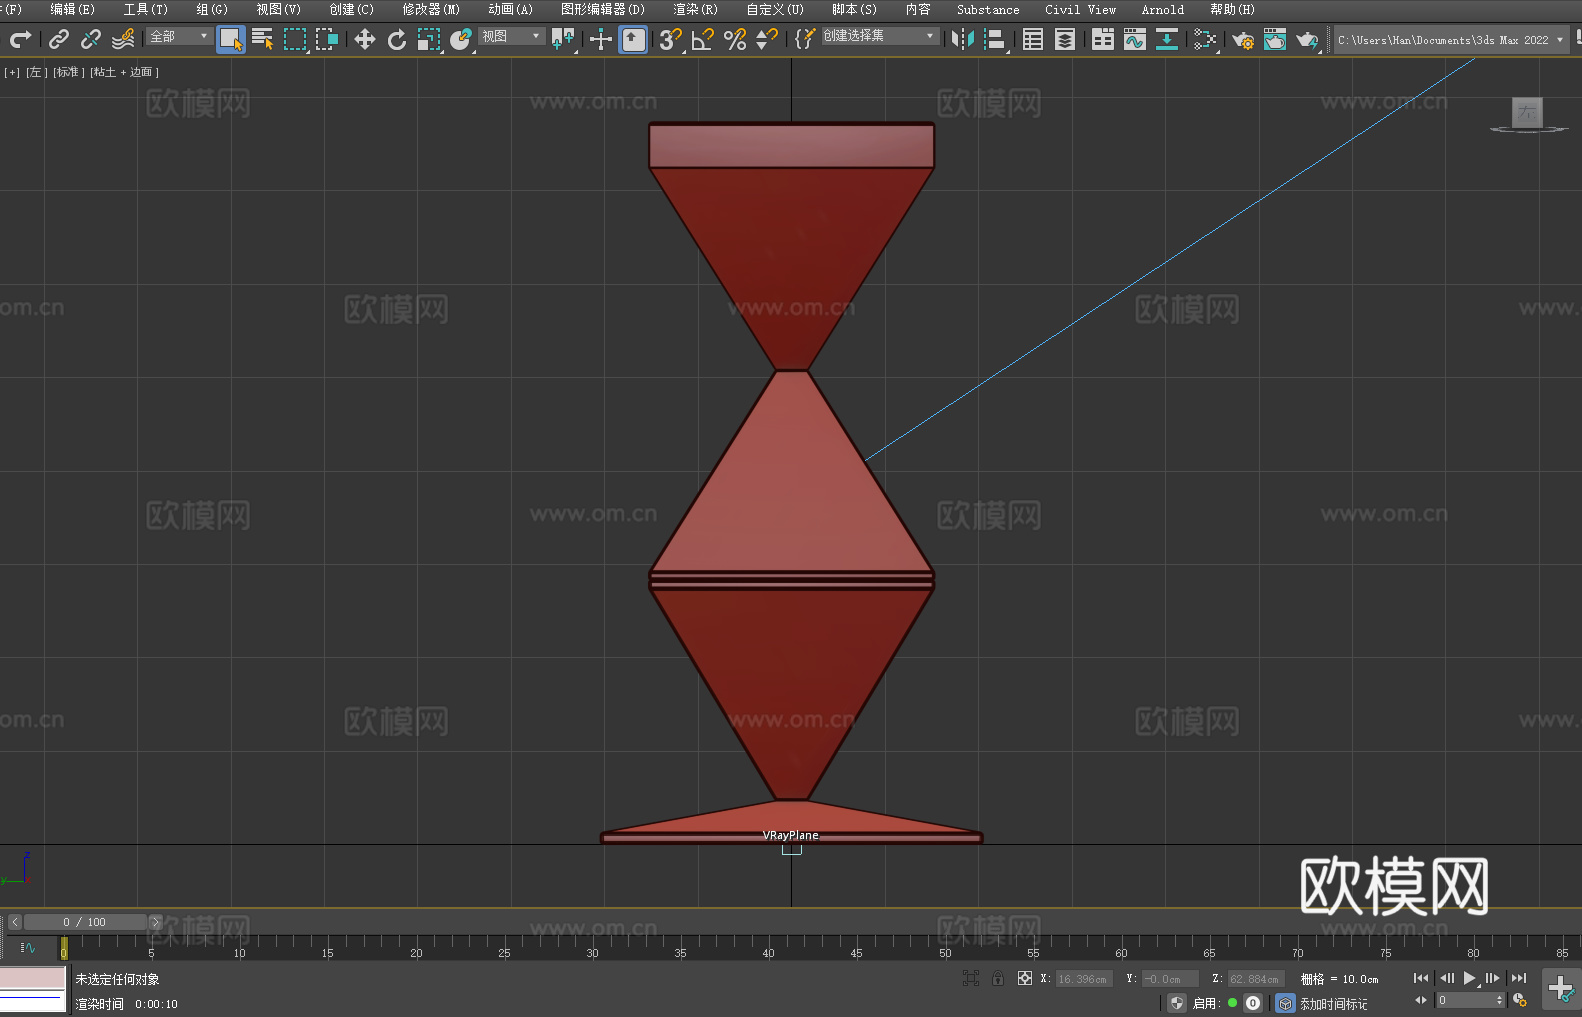Image resolution: width=1582 pixels, height=1017 pixels.
Task: Toggle Percent Snap
Action: (735, 39)
